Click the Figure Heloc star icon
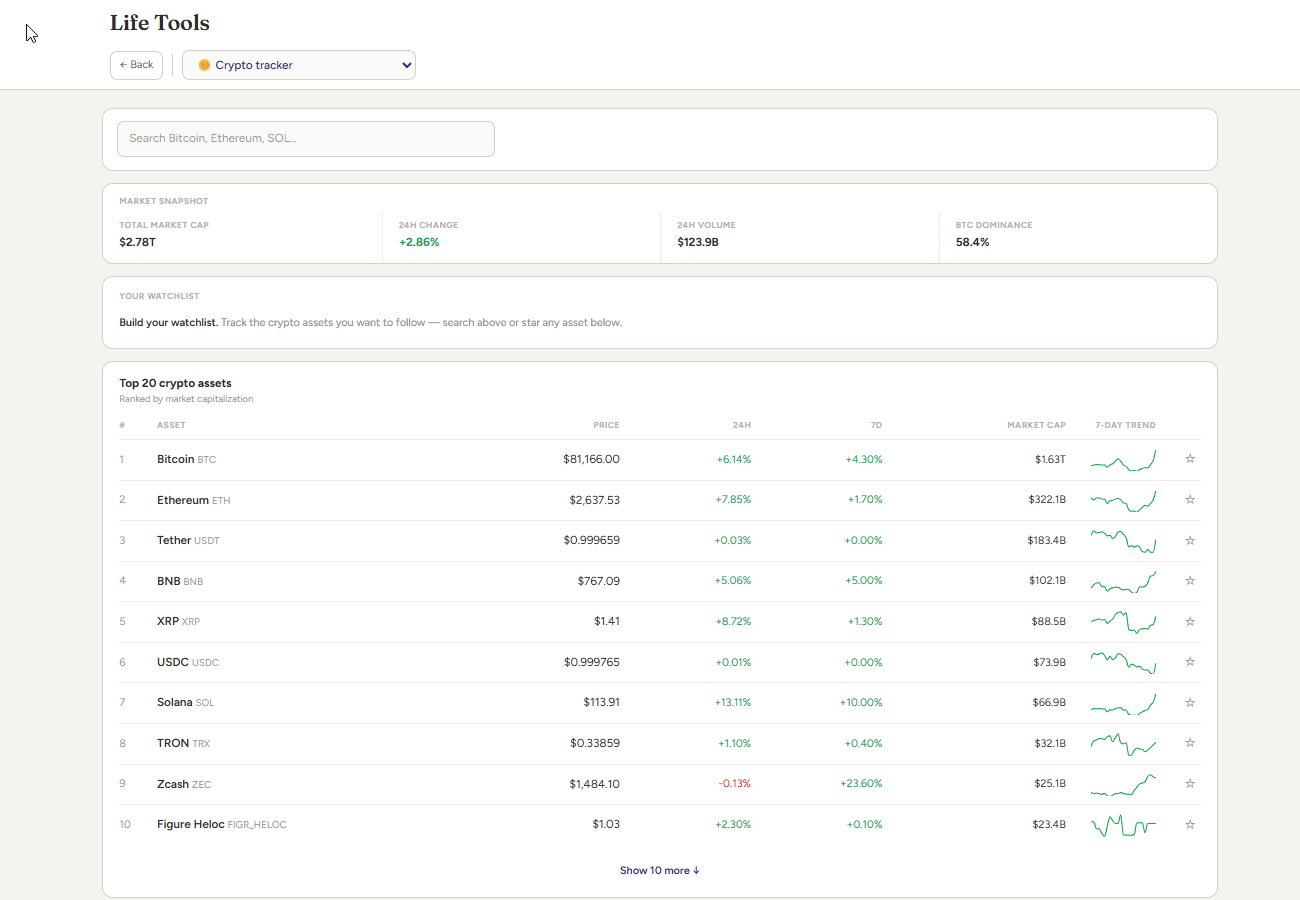 (1190, 824)
